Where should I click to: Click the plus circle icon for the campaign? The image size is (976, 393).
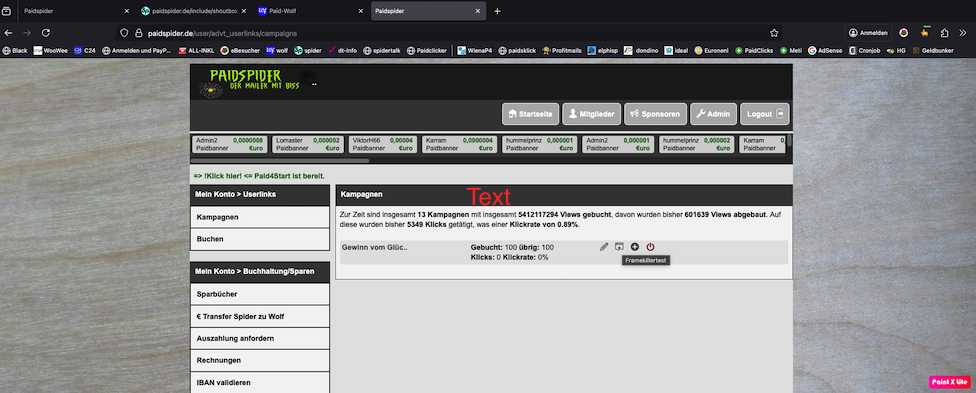pyautogui.click(x=634, y=247)
